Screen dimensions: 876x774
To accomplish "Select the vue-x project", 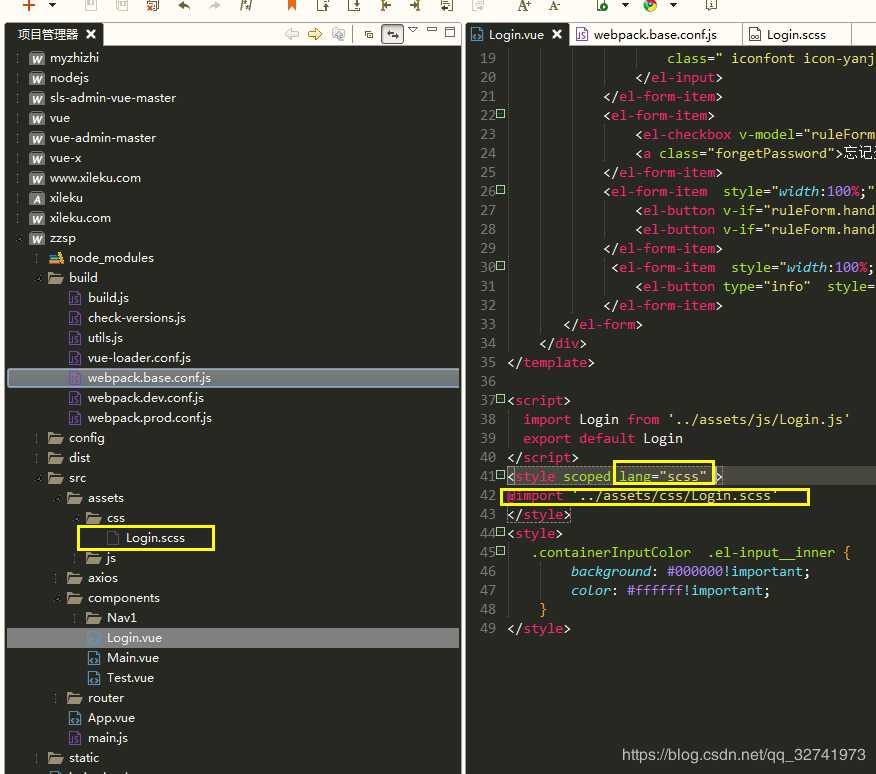I will click(x=65, y=158).
